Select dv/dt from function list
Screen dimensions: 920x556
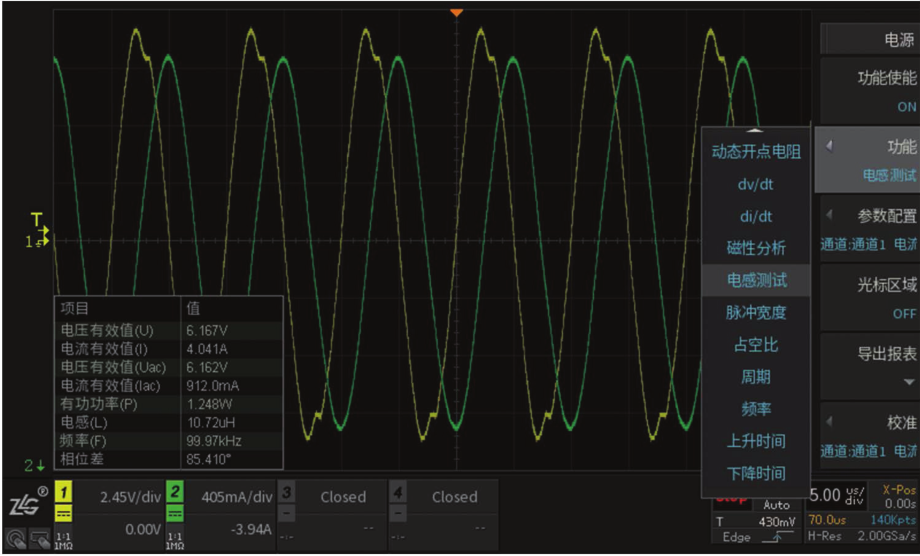(755, 184)
